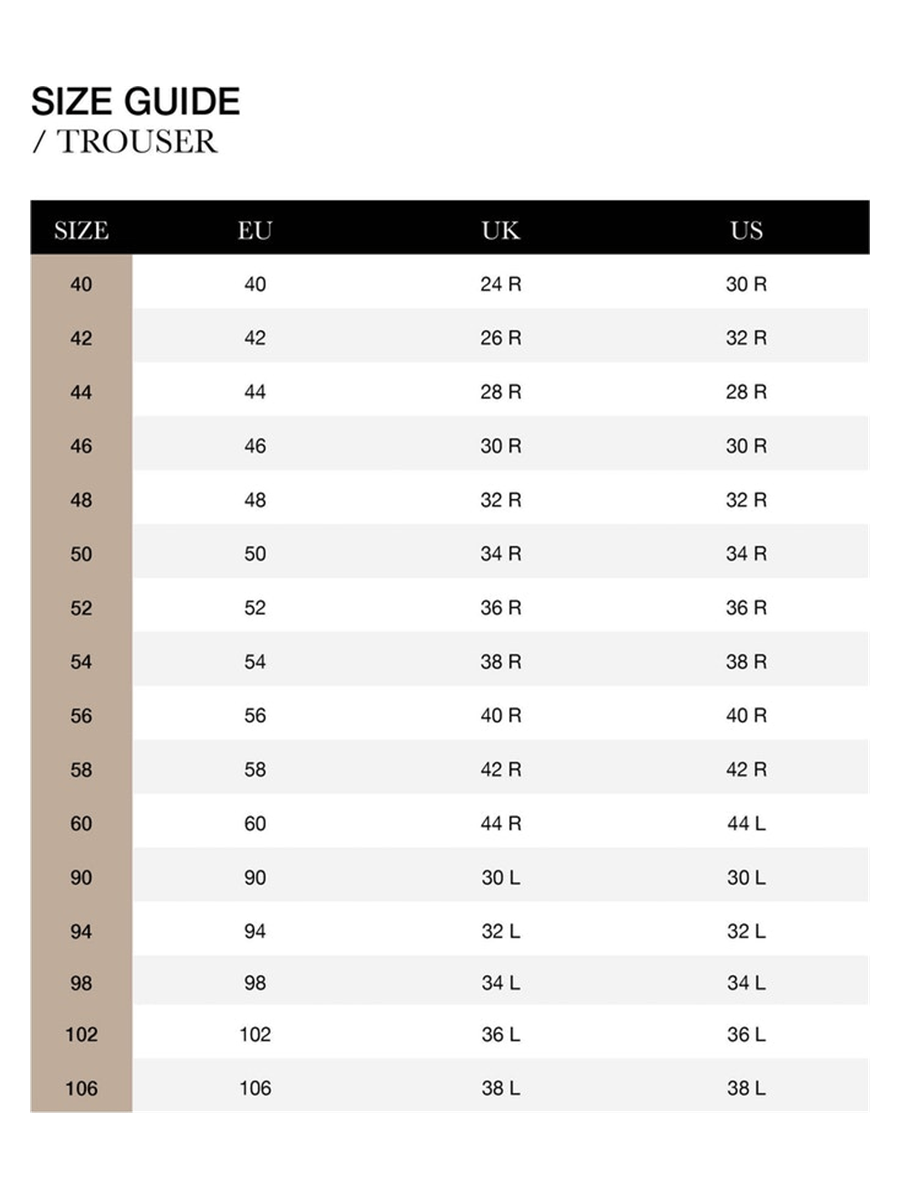Click US value 28 R

746,393
